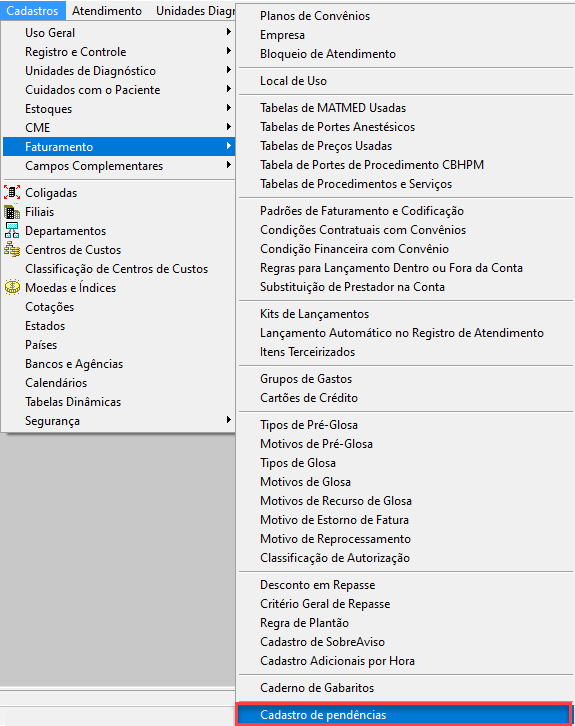Screen dimensions: 575x726
Task: Expand the CME submenu arrow
Action: point(229,127)
